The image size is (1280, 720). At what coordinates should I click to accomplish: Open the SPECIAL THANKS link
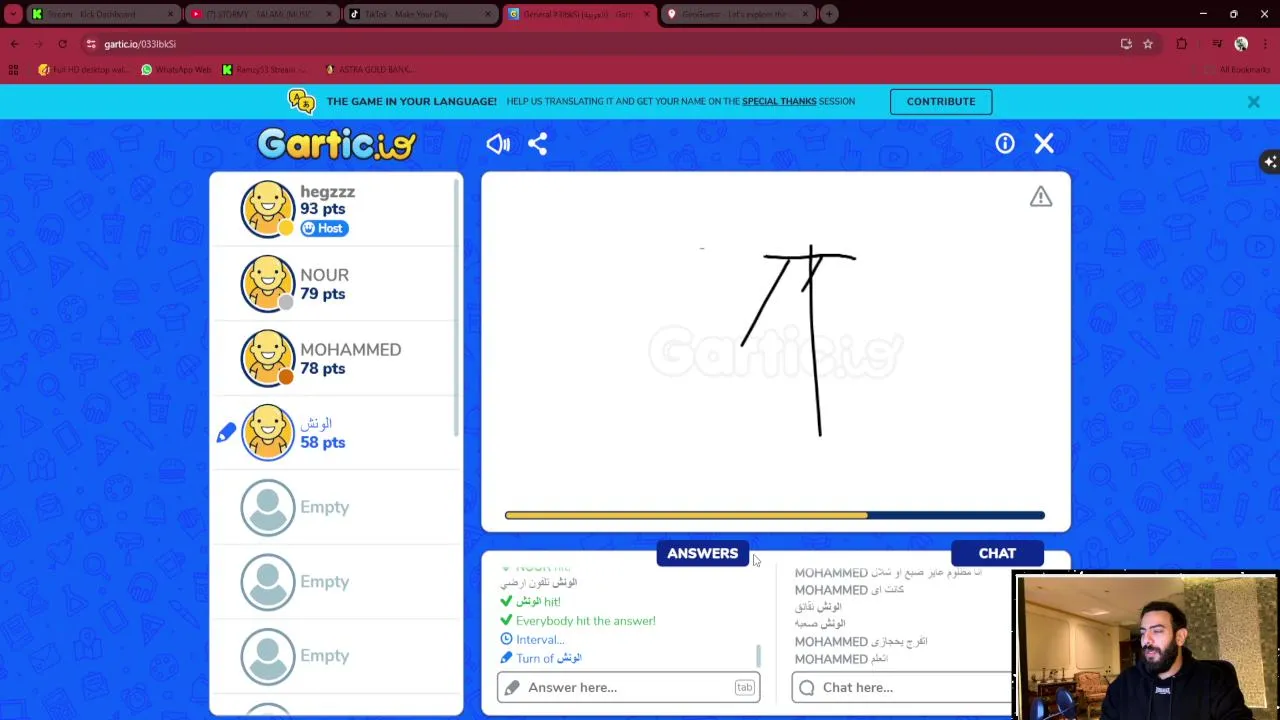pos(779,101)
